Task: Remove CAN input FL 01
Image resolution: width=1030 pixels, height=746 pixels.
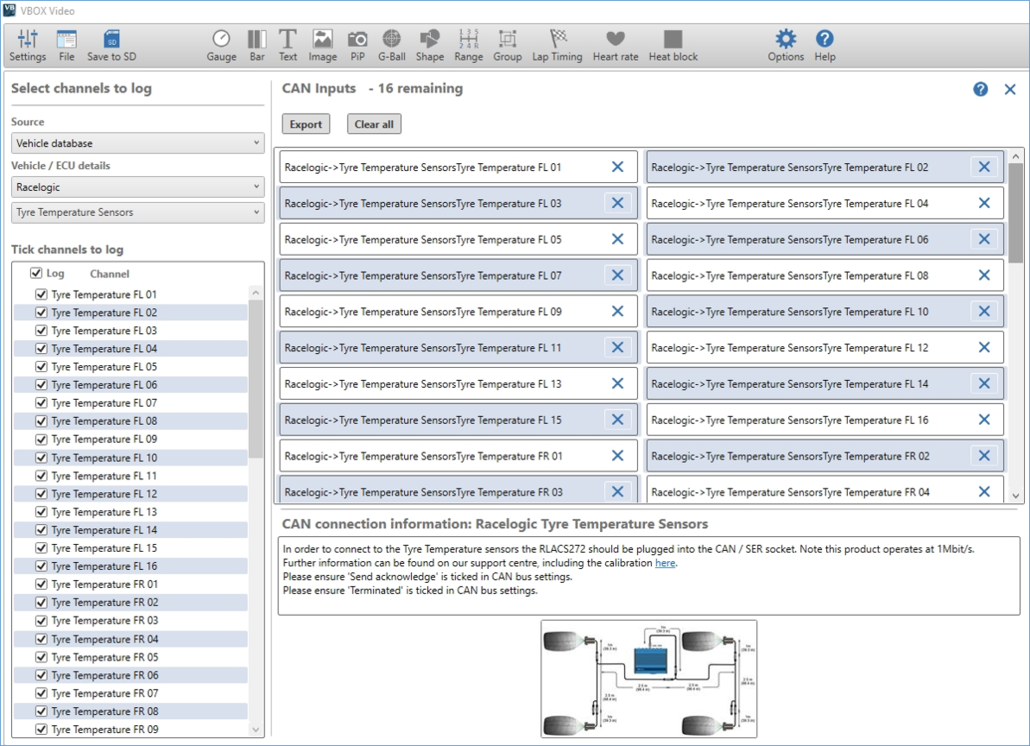Action: [617, 167]
